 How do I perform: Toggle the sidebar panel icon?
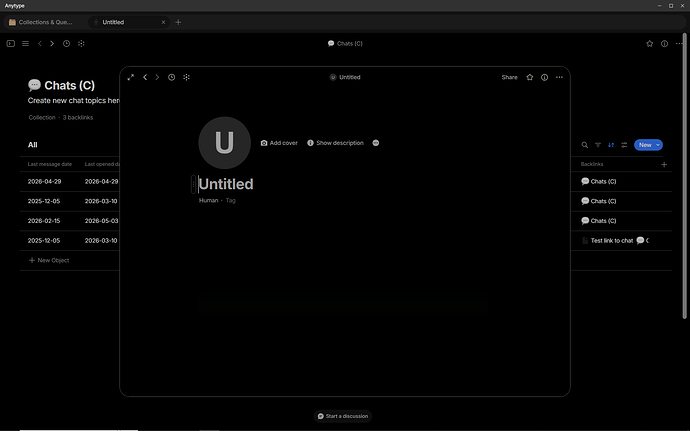11,44
